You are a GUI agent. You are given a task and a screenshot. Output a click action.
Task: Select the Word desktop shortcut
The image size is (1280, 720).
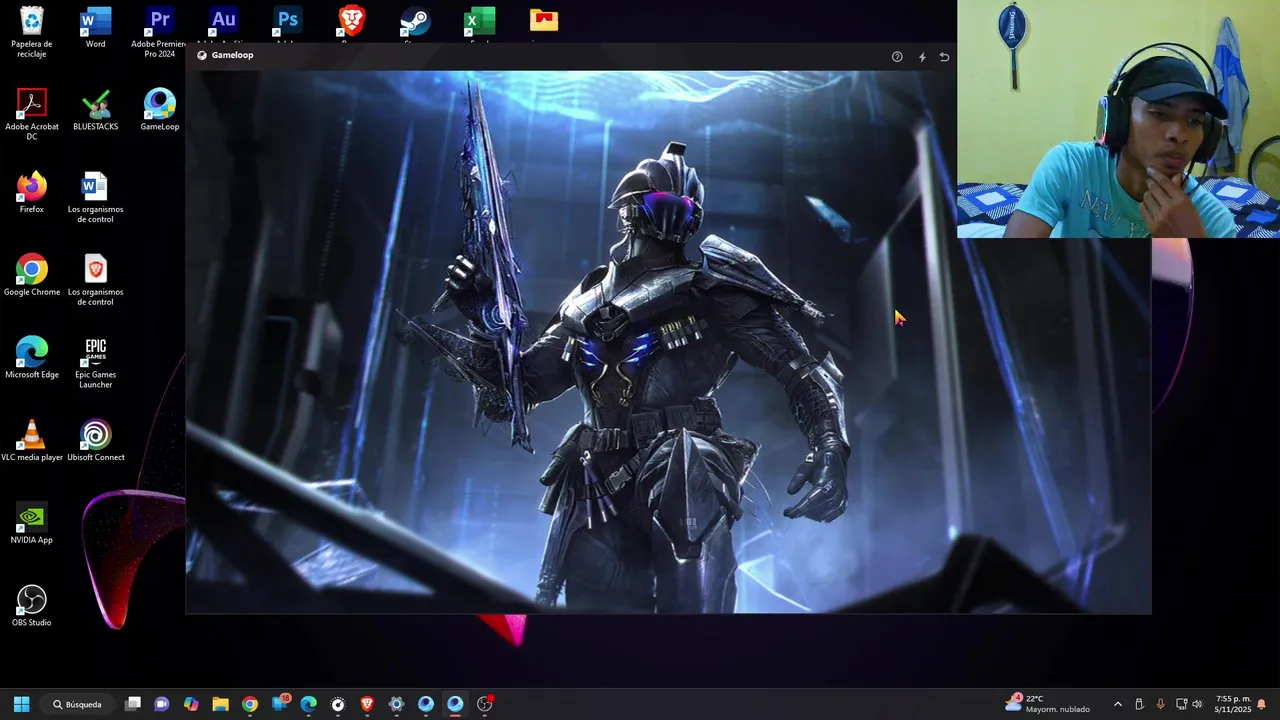(95, 28)
